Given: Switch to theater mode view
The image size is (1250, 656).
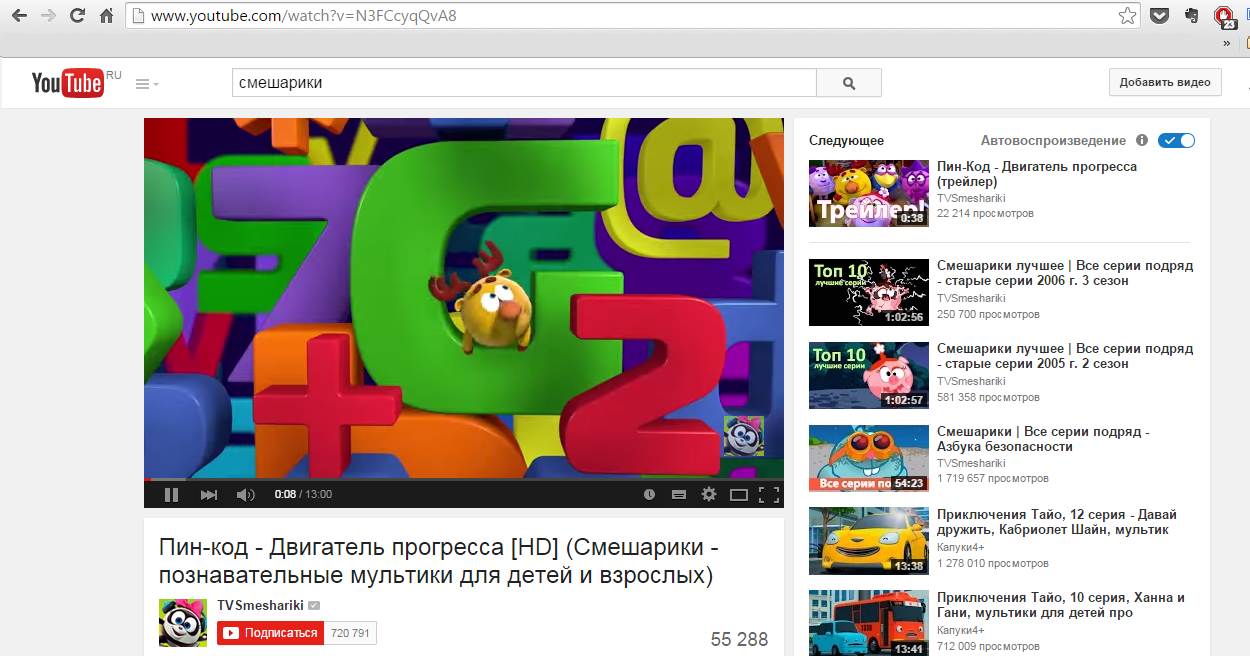Looking at the screenshot, I should [x=739, y=494].
